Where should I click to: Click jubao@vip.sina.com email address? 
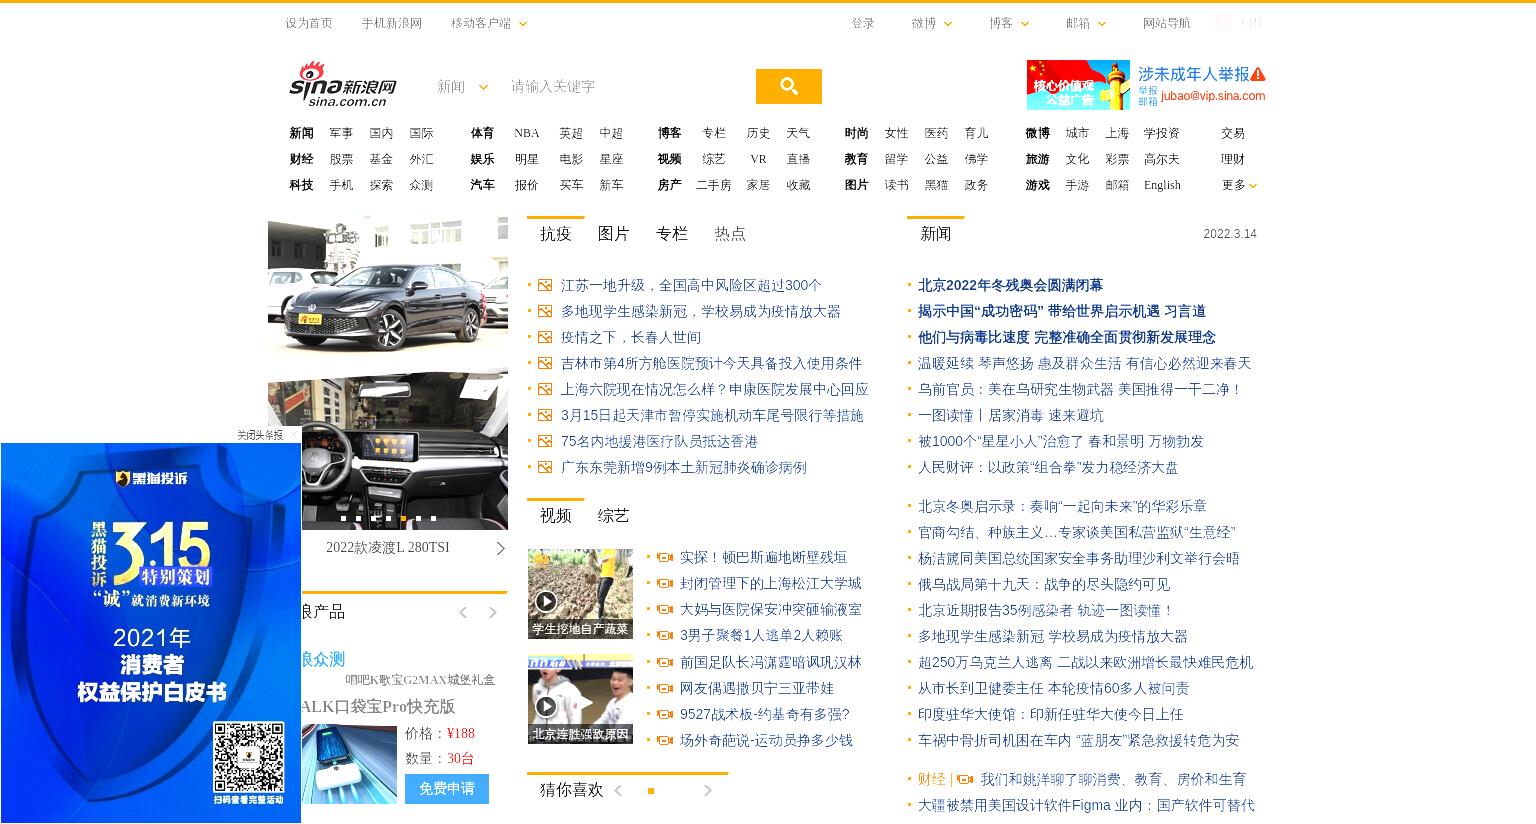point(1213,96)
